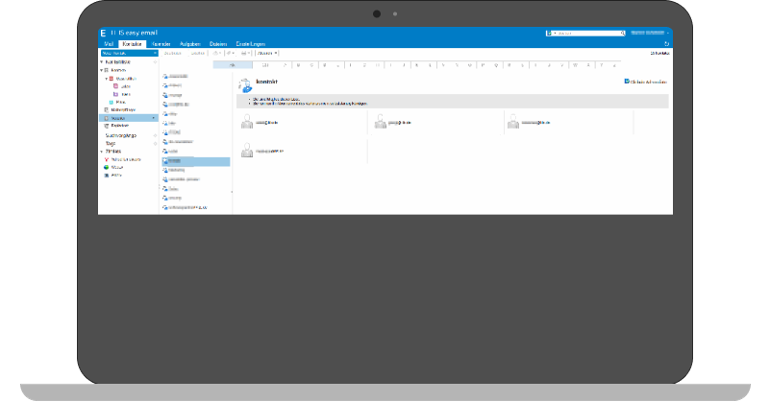Open the user account menu at top right
770x402 pixels.
[649, 33]
